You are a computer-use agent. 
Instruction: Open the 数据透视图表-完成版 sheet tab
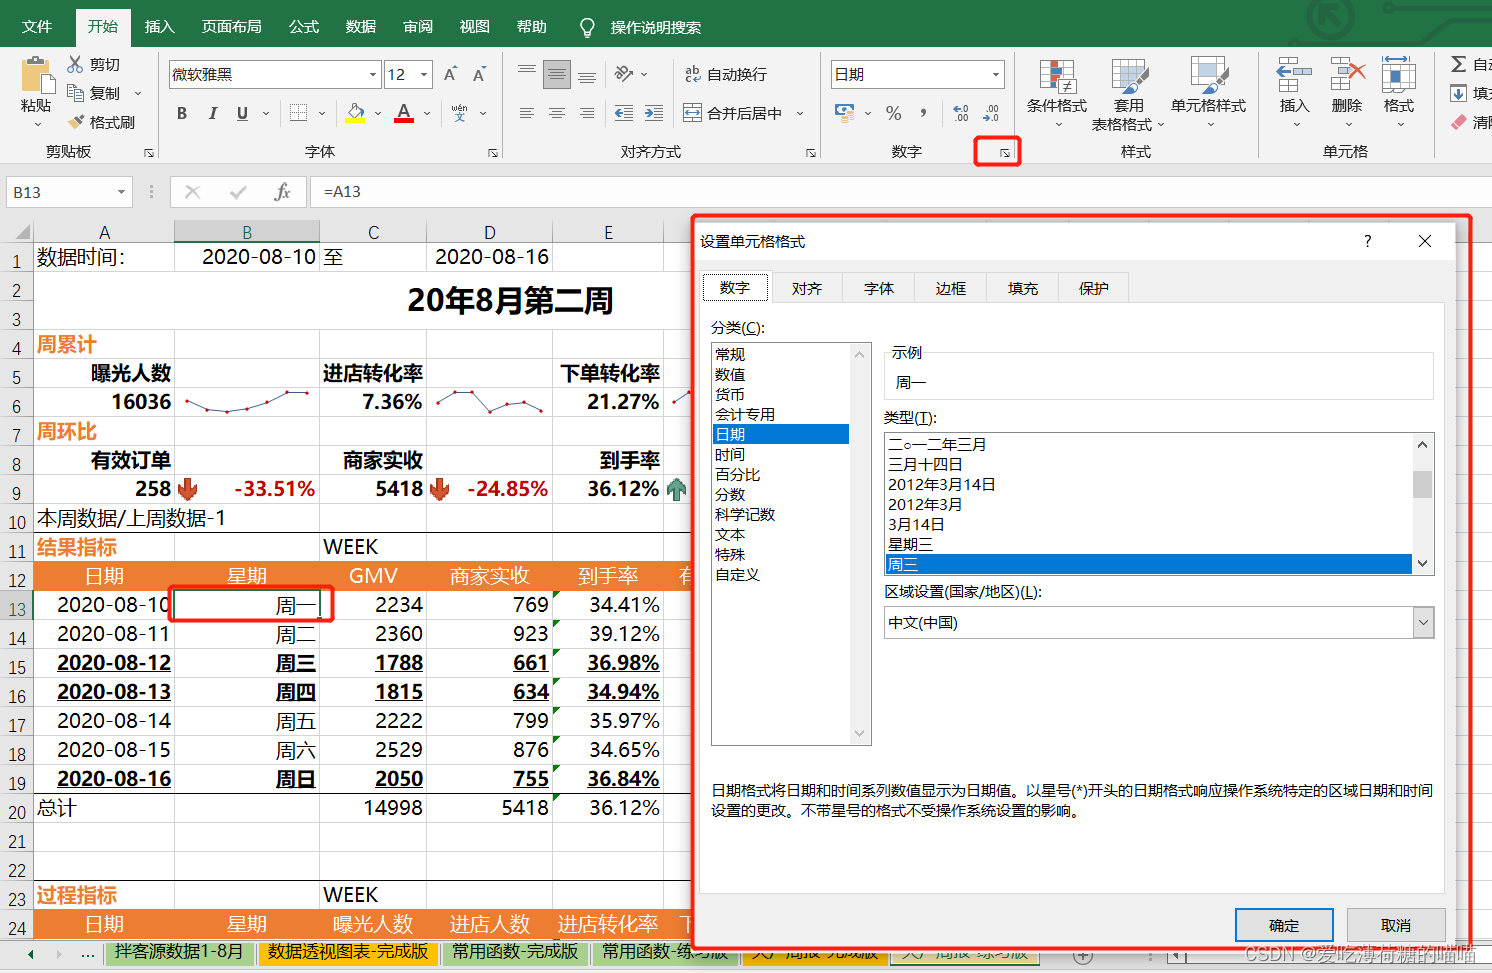(x=347, y=952)
